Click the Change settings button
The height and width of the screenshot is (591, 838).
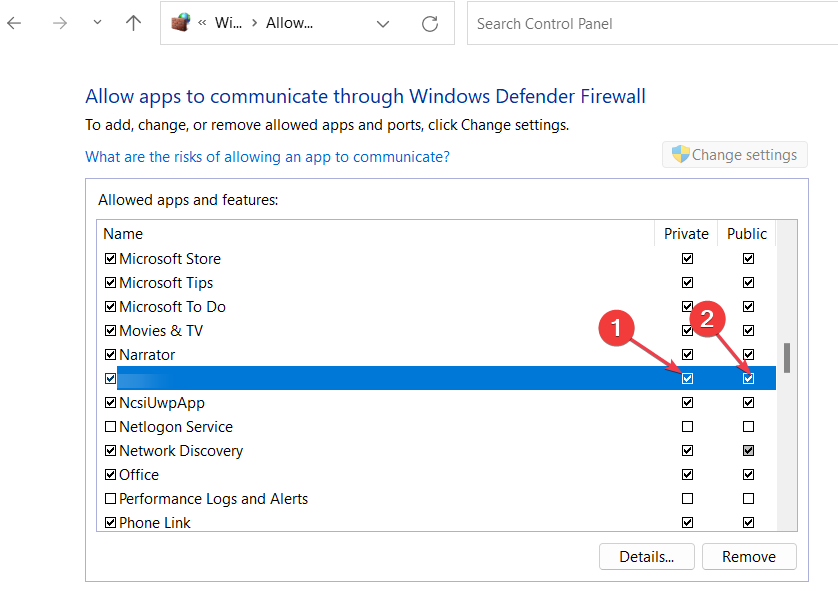(735, 155)
